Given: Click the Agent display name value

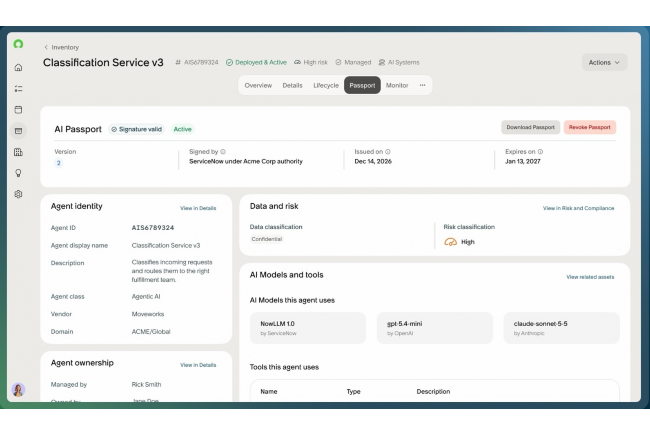Looking at the screenshot, I should click(x=166, y=245).
